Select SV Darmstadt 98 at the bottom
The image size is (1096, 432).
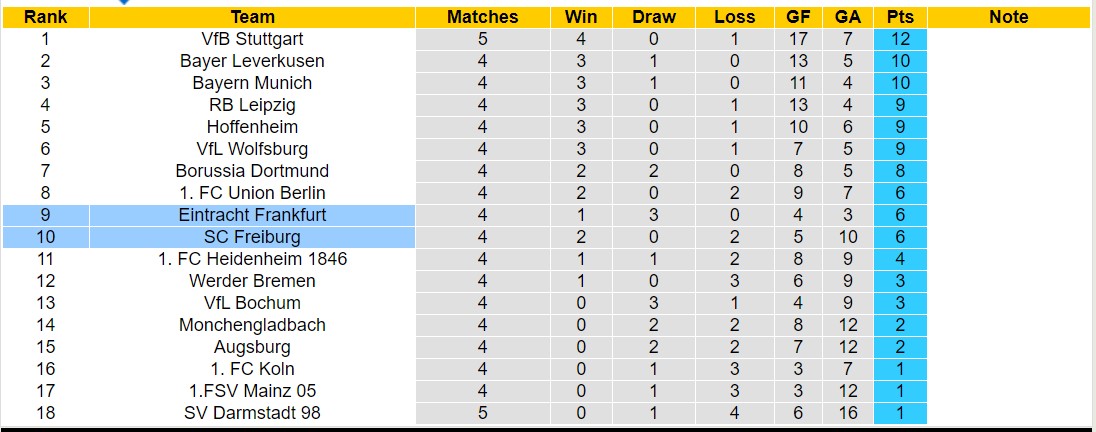coord(252,413)
